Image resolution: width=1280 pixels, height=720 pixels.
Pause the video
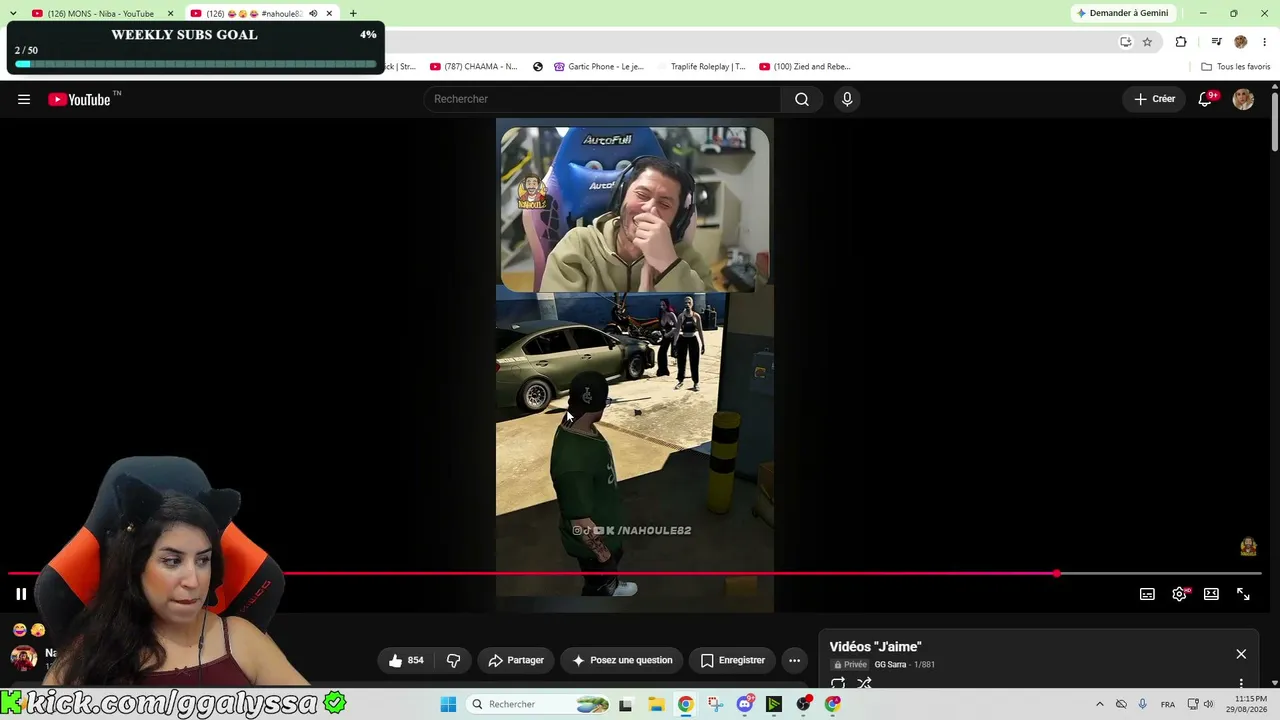coord(21,594)
